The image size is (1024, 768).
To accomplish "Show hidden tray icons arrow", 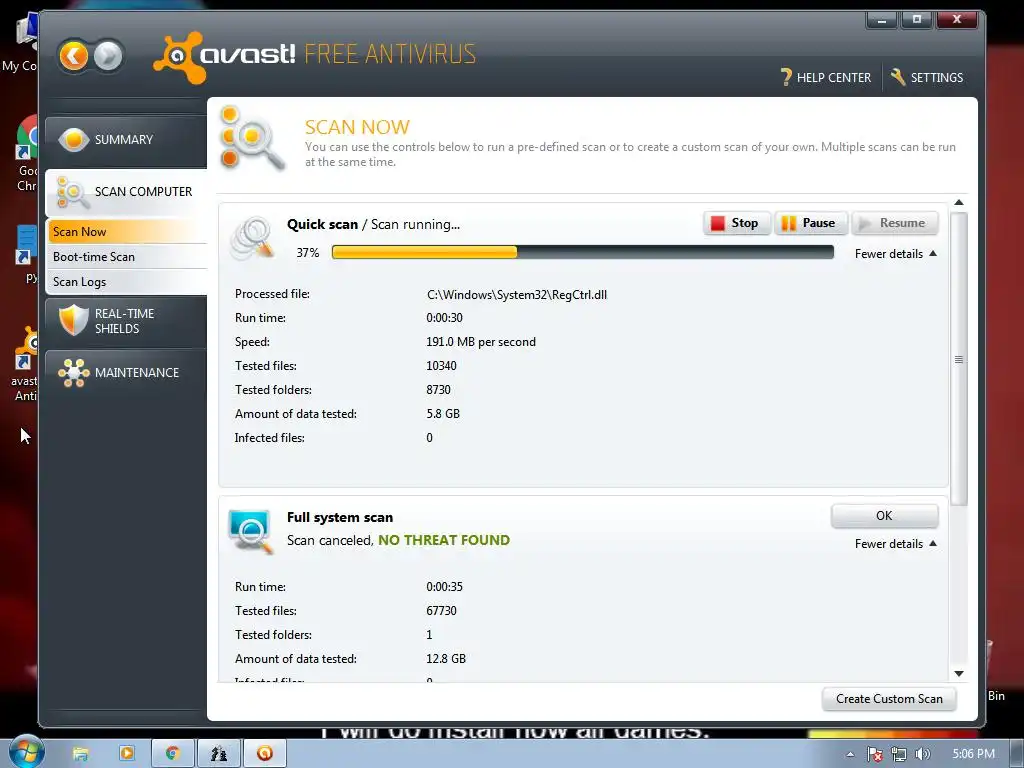I will [x=850, y=754].
